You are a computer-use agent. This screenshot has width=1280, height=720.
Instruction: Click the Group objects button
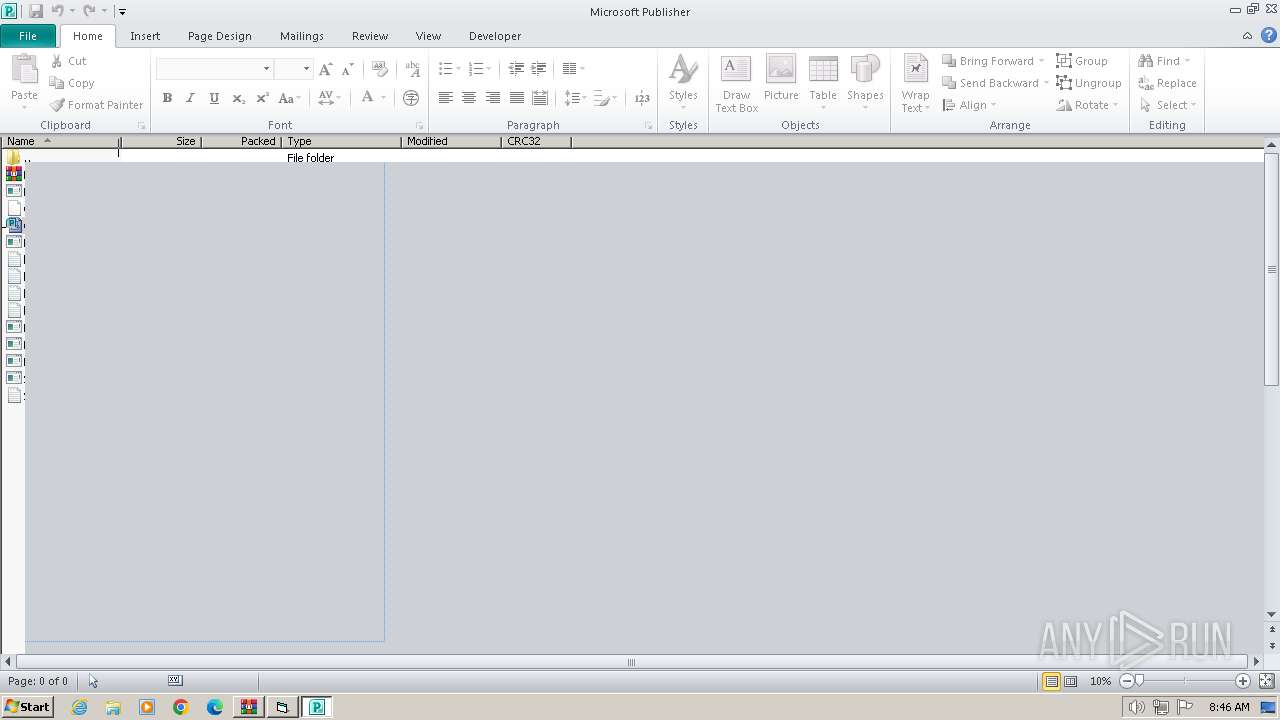click(1082, 61)
